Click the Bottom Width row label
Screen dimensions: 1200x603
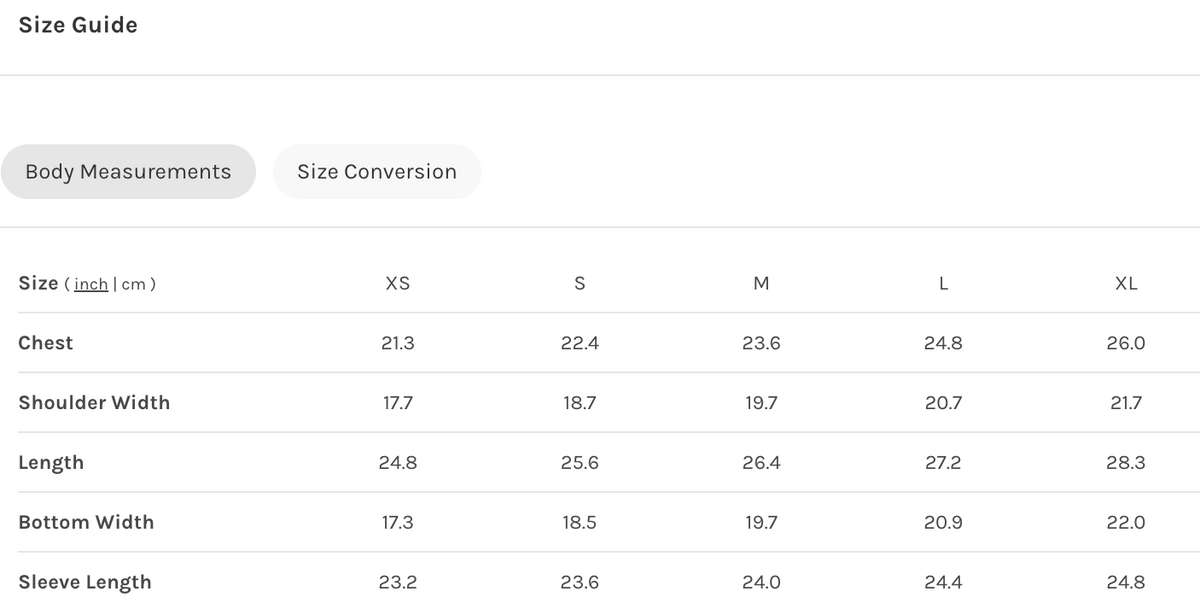point(86,522)
